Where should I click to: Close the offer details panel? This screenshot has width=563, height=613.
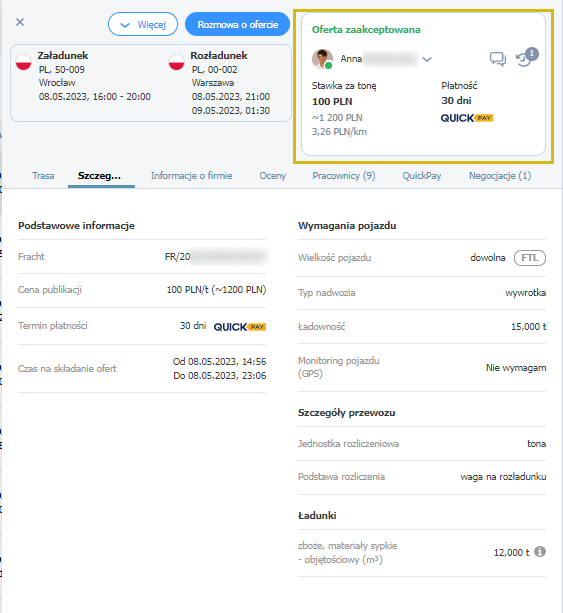coord(20,22)
